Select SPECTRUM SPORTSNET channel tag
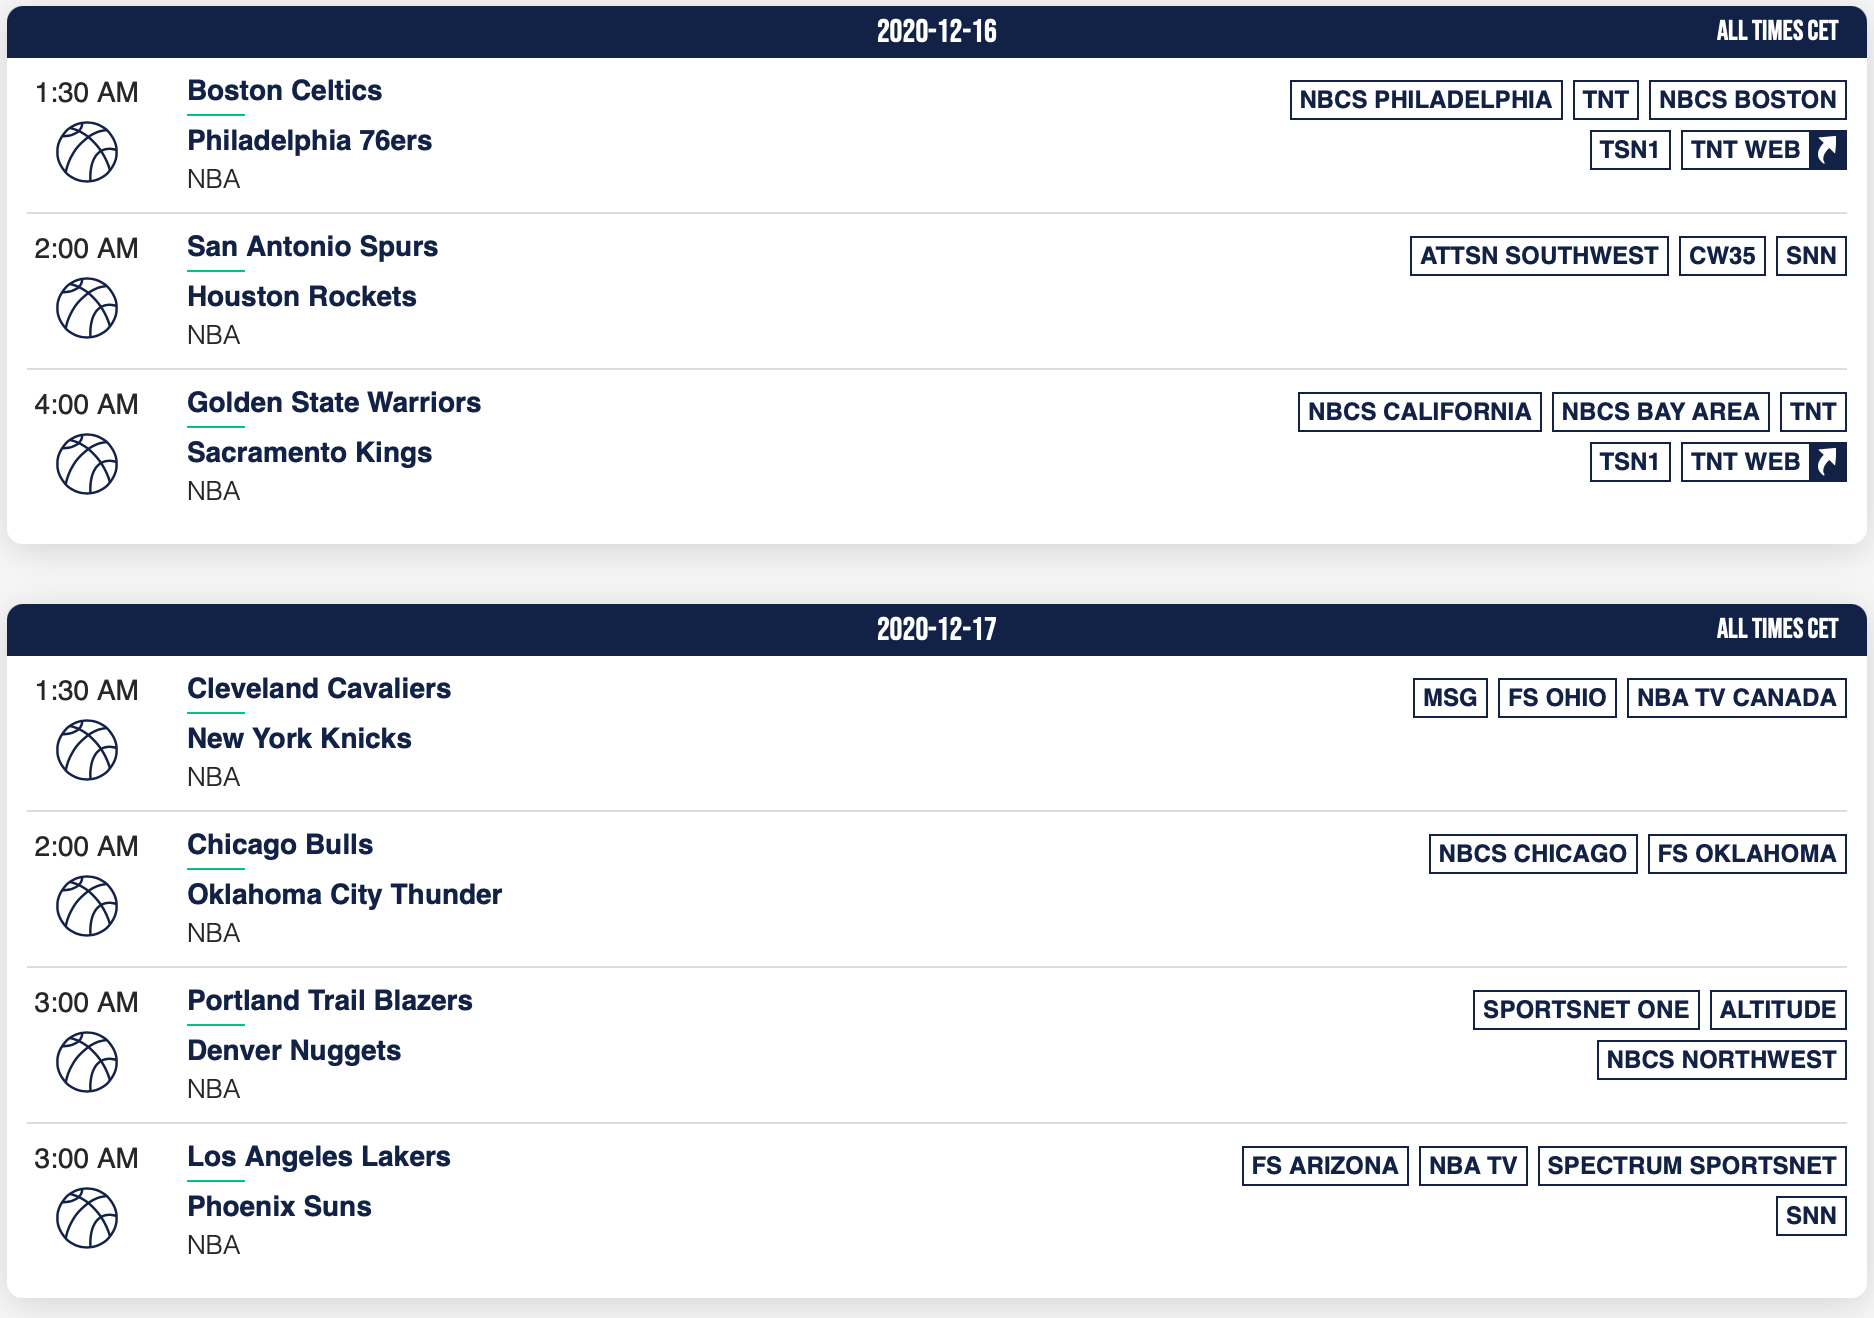Screen dimensions: 1874x1318 (1692, 1166)
